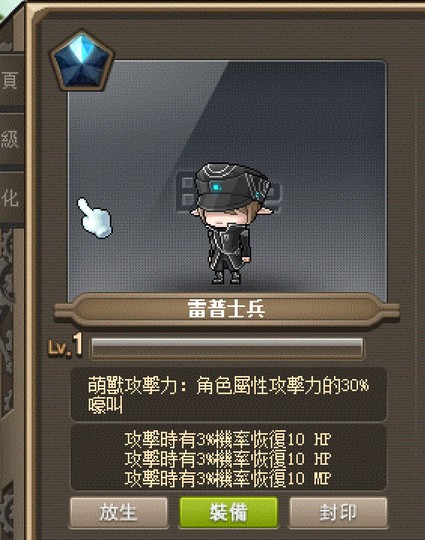The width and height of the screenshot is (425, 540).
Task: Click the soldier's black cap with cyan light
Action: 232,186
